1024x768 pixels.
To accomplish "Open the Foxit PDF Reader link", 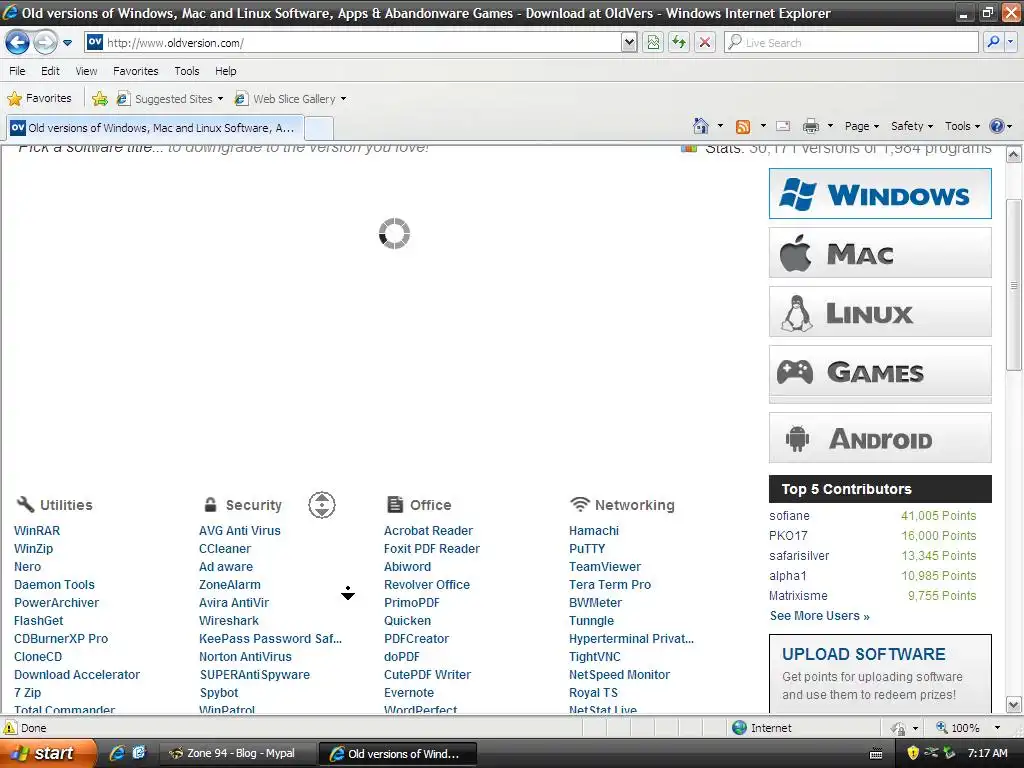I will pos(432,549).
